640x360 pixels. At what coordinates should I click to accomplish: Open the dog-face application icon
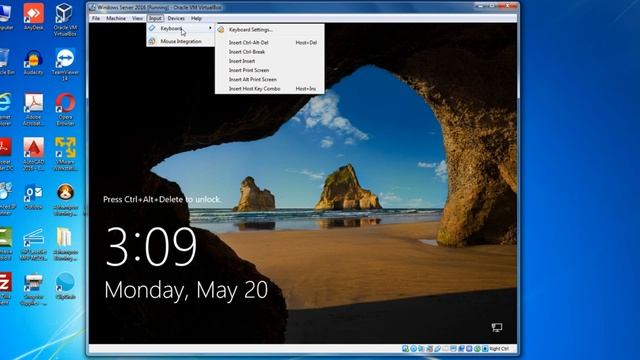65,200
